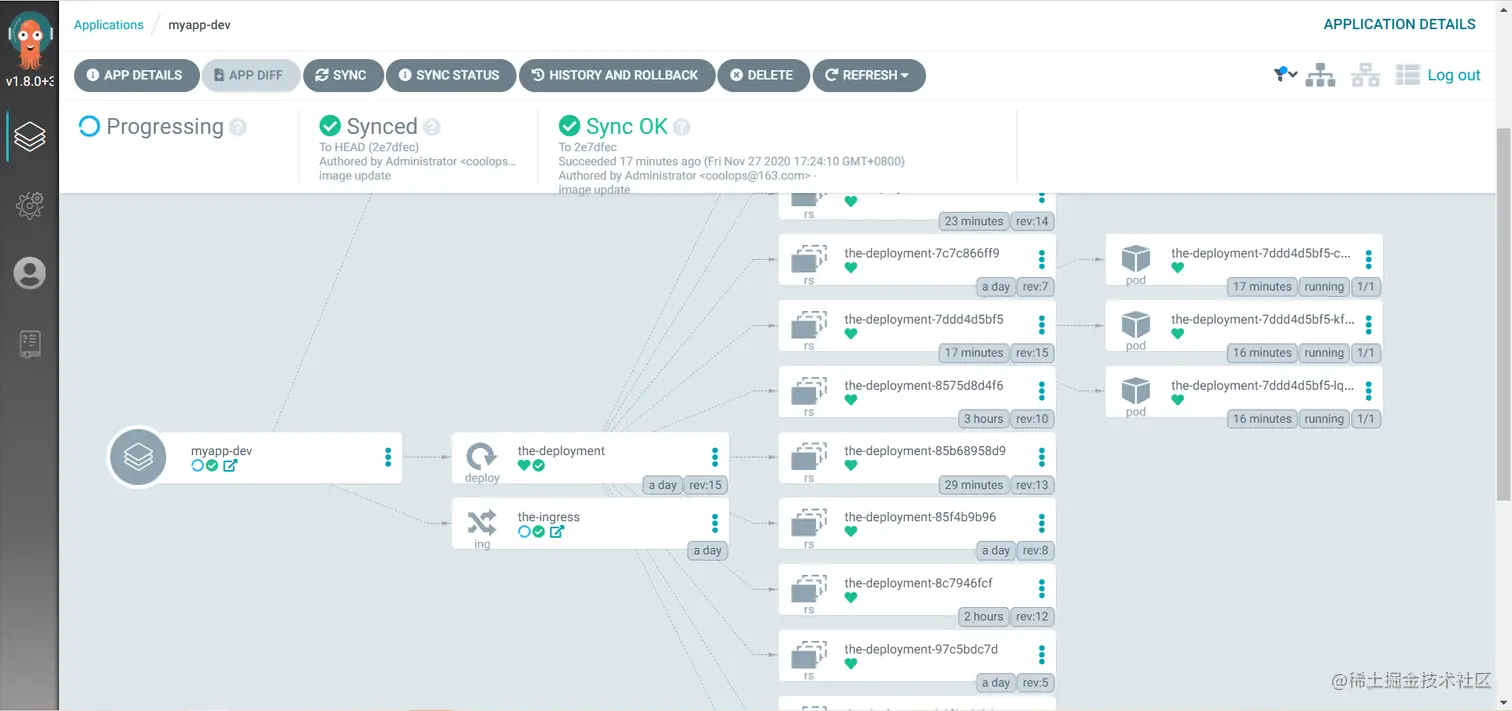The width and height of the screenshot is (1512, 711).
Task: Select pod cube icon of the-deployment-7ddd4d5bf5-kf...
Action: point(1136,324)
